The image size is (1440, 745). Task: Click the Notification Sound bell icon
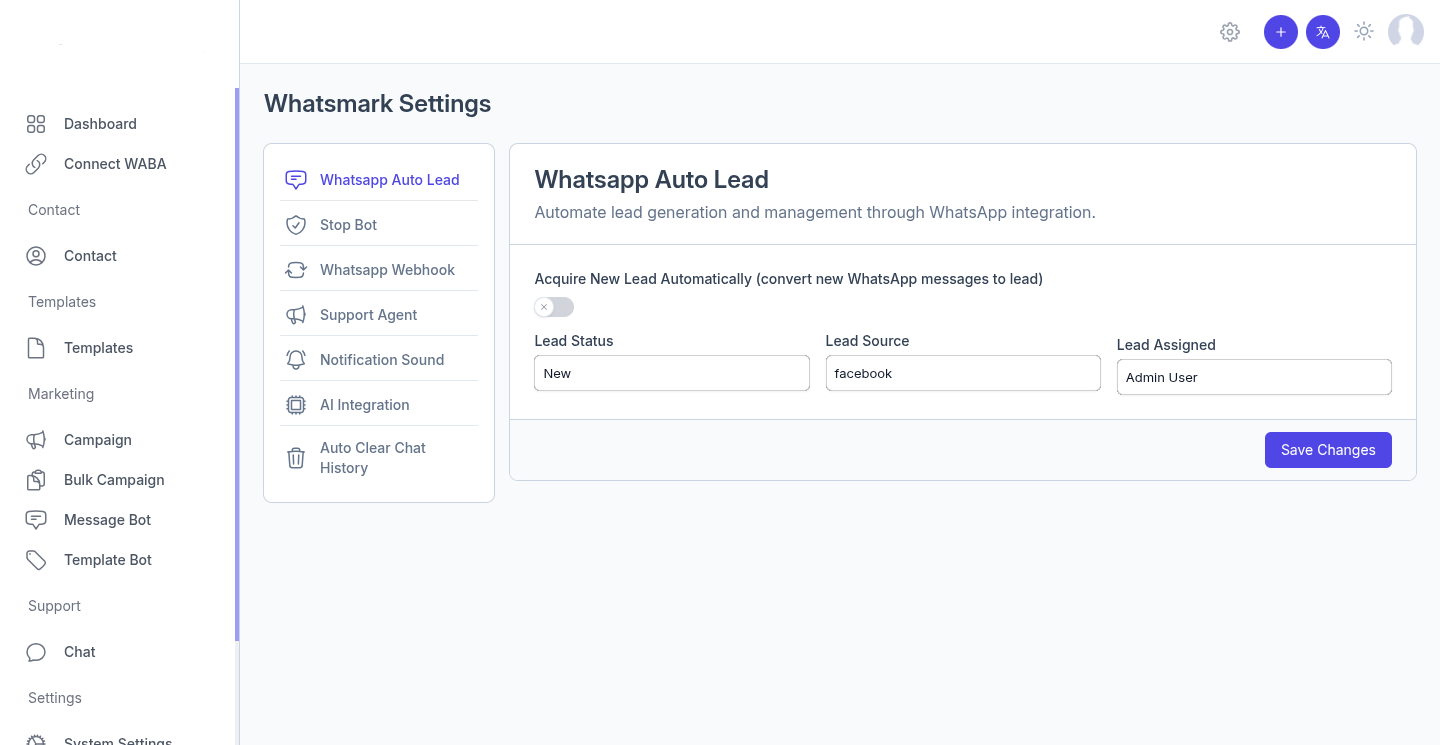coord(296,360)
